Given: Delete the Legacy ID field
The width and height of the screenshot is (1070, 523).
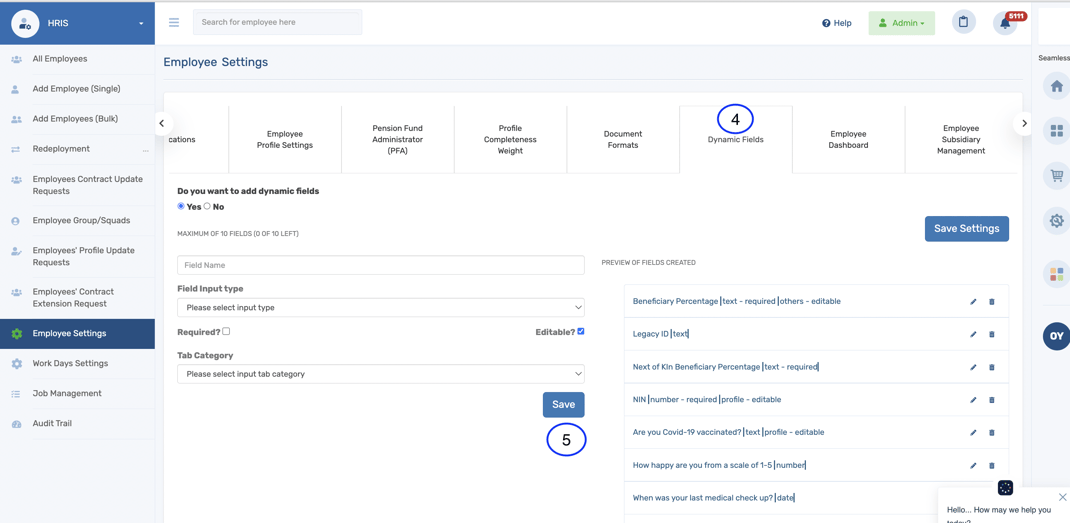Looking at the screenshot, I should tap(992, 335).
